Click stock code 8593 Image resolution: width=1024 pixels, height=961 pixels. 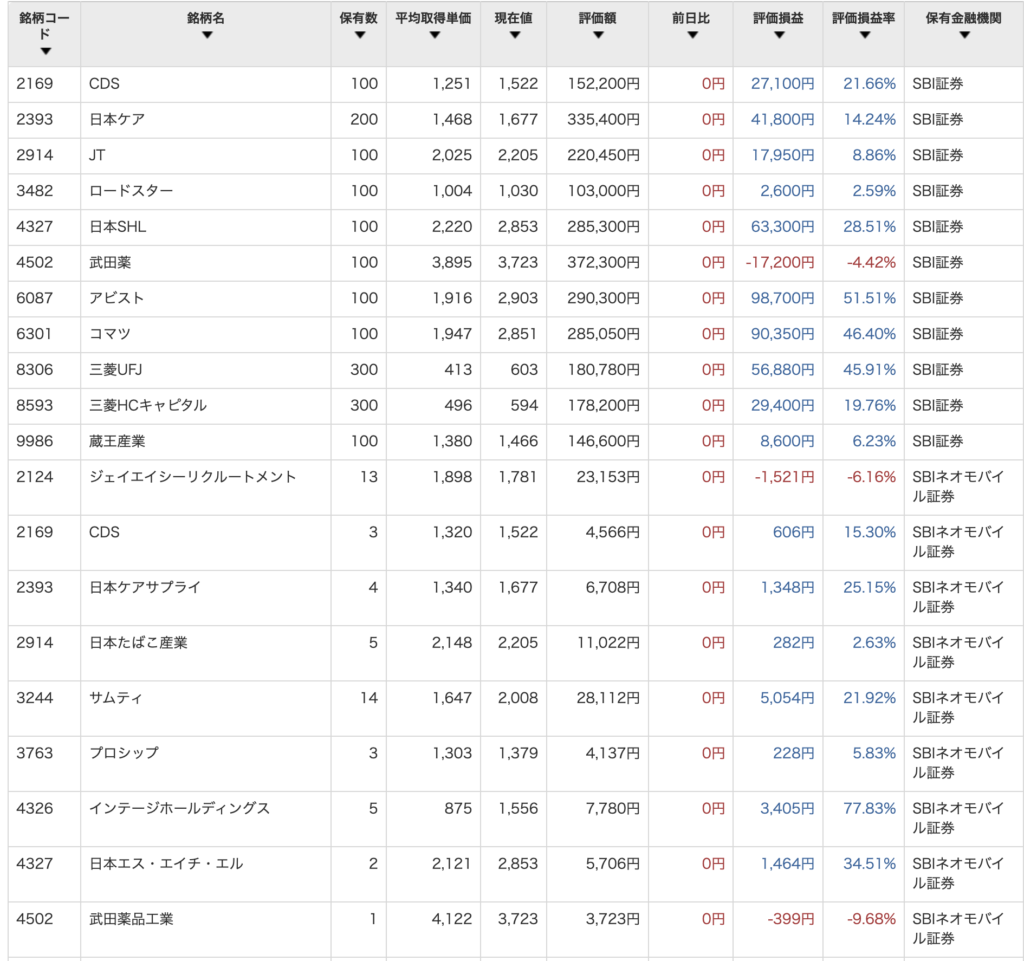(x=35, y=405)
